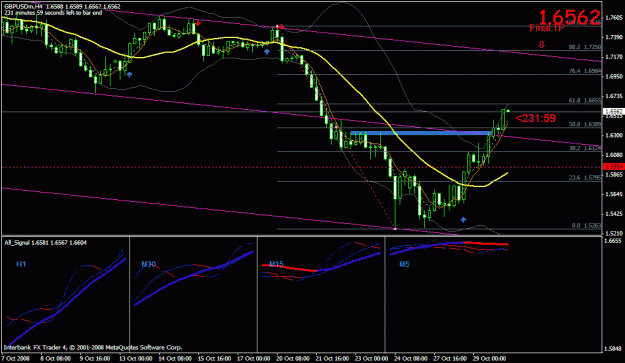The image size is (625, 363).
Task: Select the red '<231:59' countdown label
Action: point(536,118)
